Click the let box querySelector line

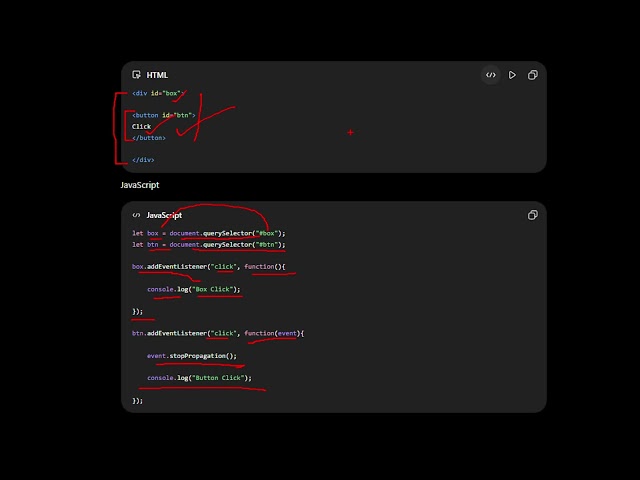tap(209, 233)
